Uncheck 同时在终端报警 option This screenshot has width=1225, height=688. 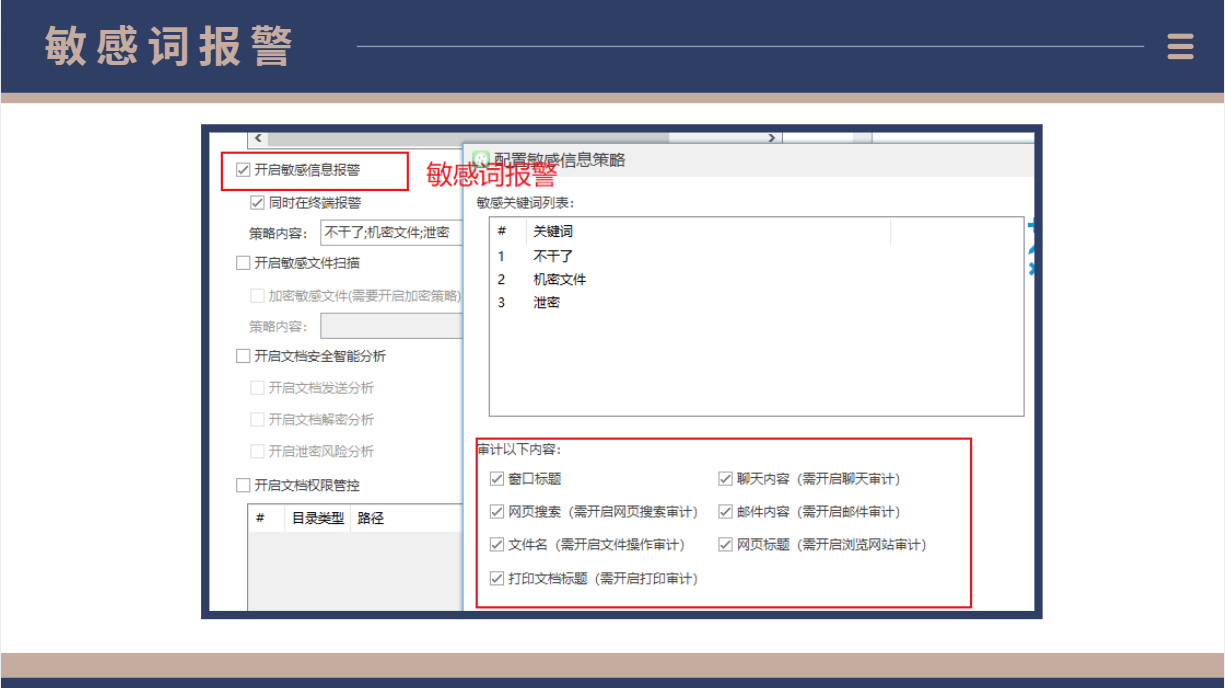coord(257,203)
